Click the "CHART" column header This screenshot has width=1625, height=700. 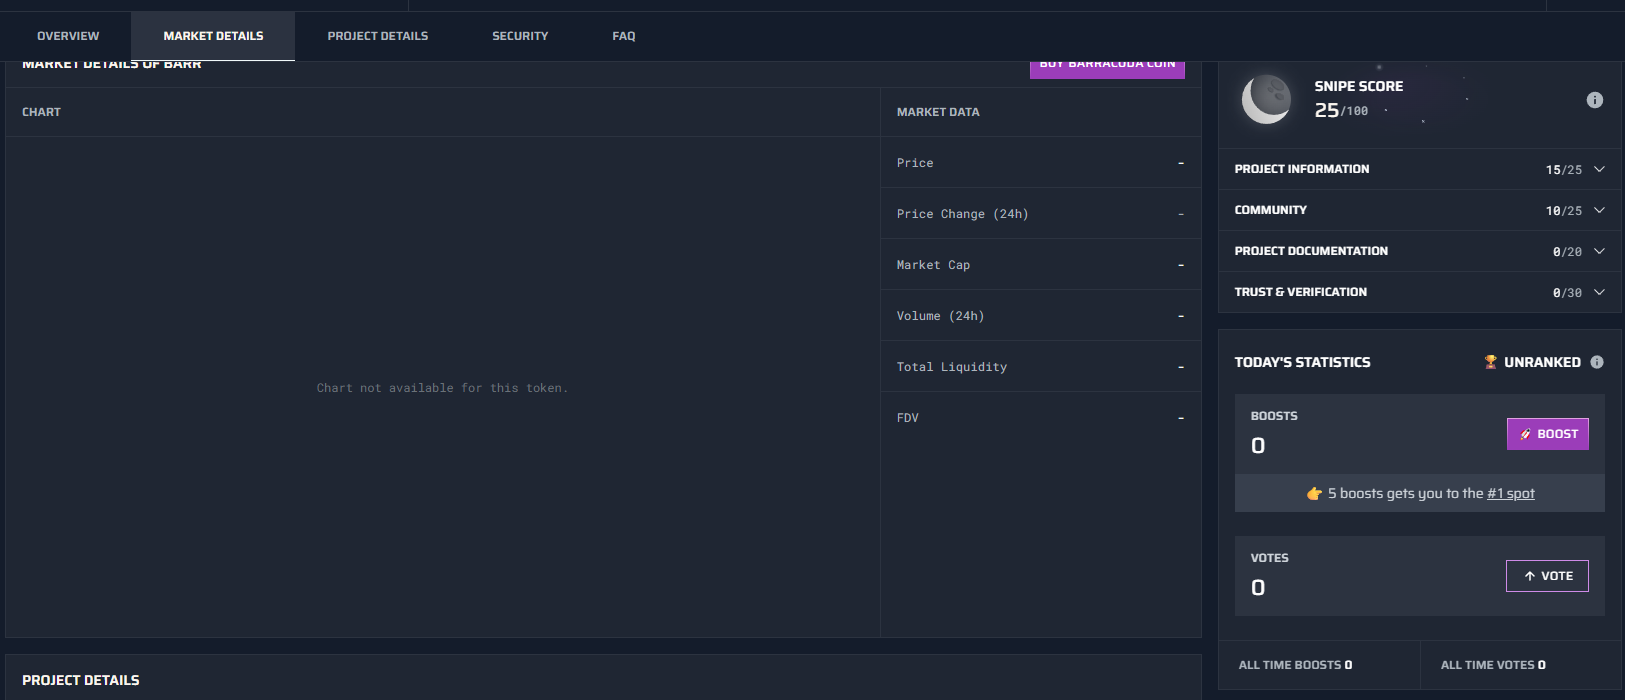[41, 112]
